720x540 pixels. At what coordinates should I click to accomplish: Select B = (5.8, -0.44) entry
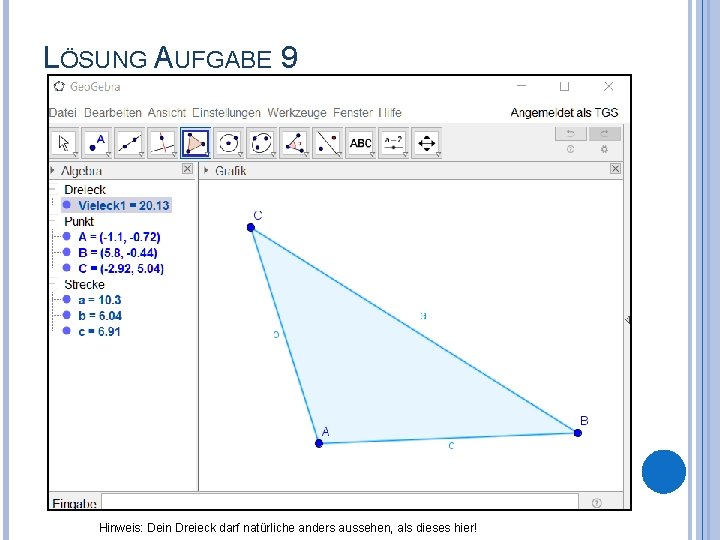click(118, 253)
